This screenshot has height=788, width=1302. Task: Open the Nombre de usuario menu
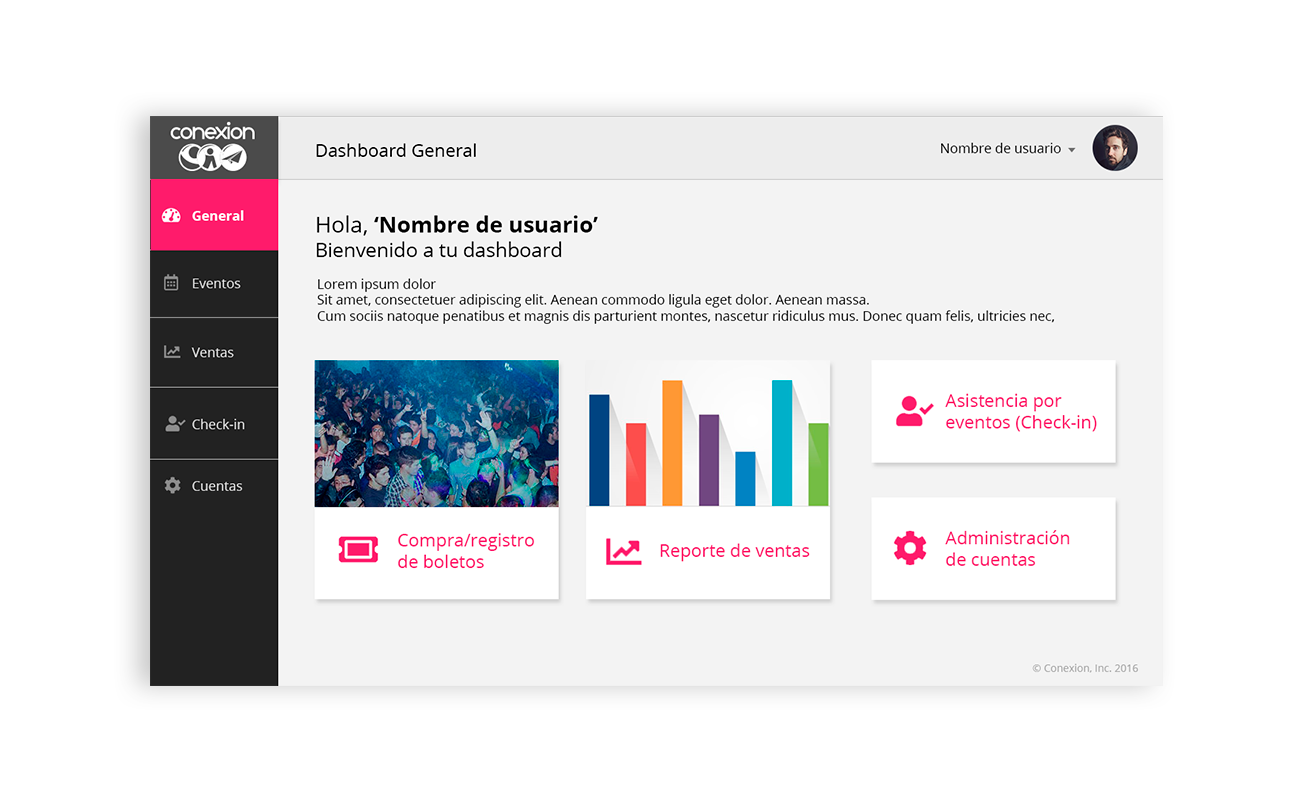point(1000,148)
